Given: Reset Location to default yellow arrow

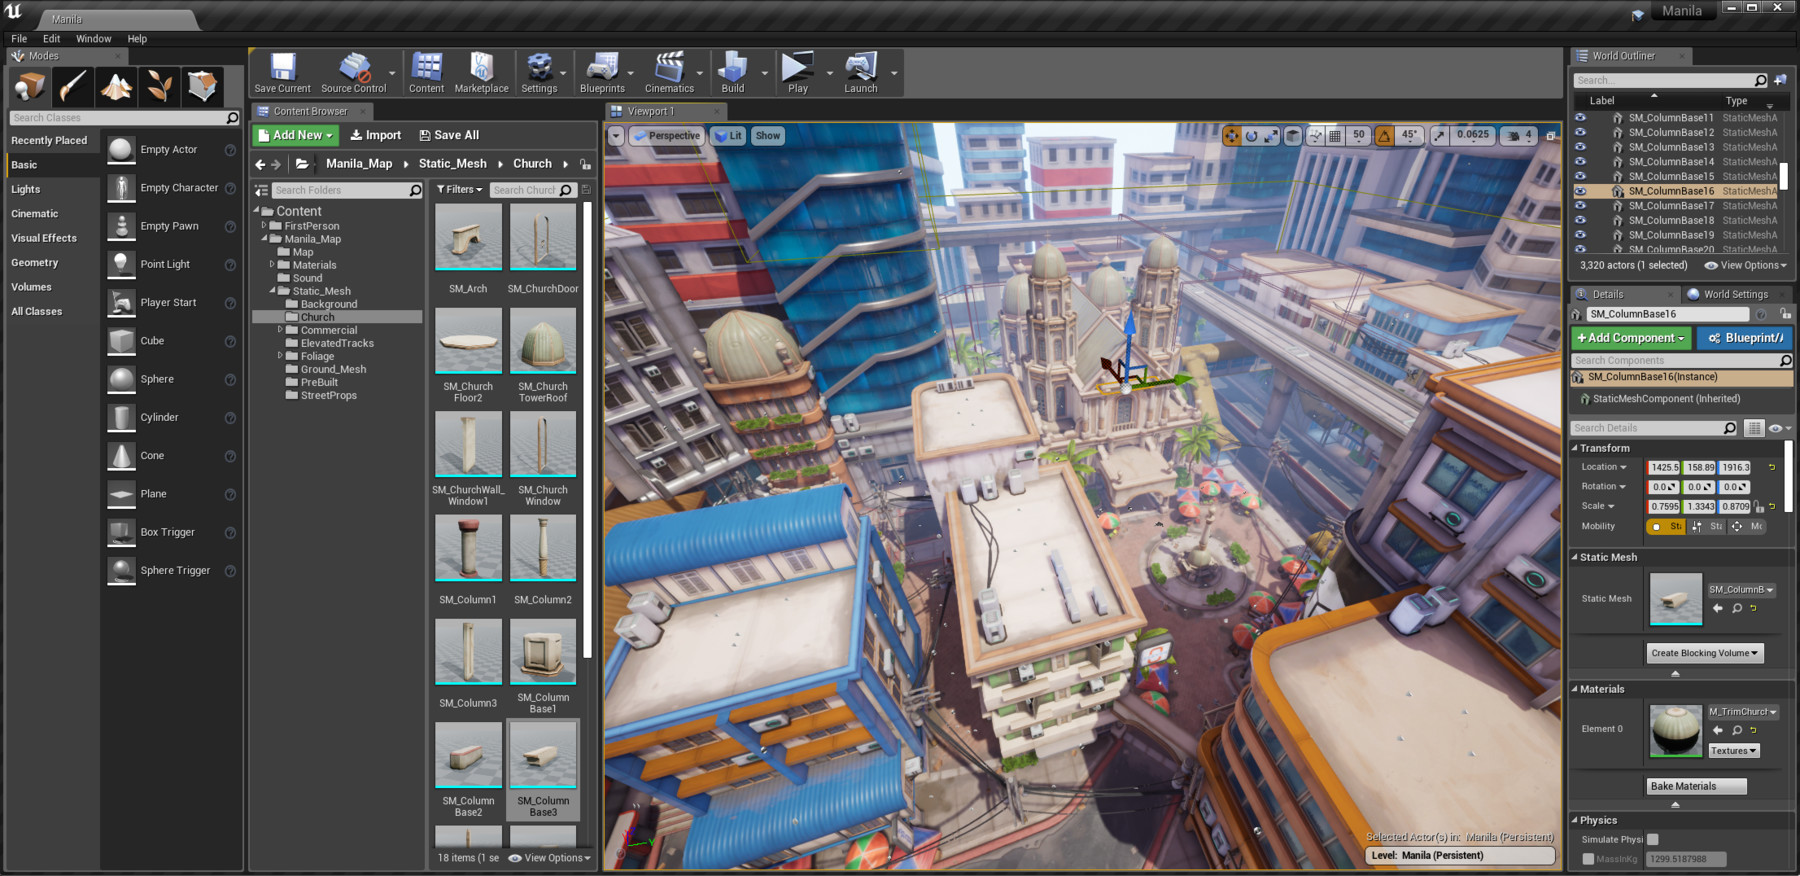Looking at the screenshot, I should [1772, 467].
